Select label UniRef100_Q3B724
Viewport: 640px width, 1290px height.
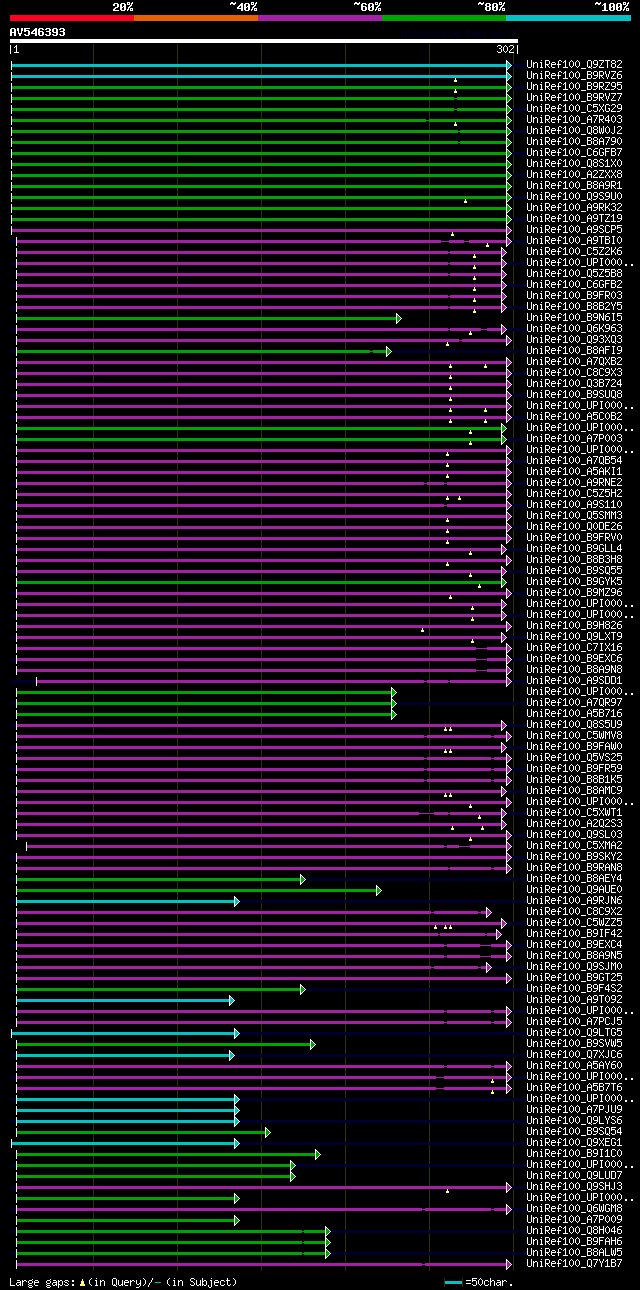574,383
